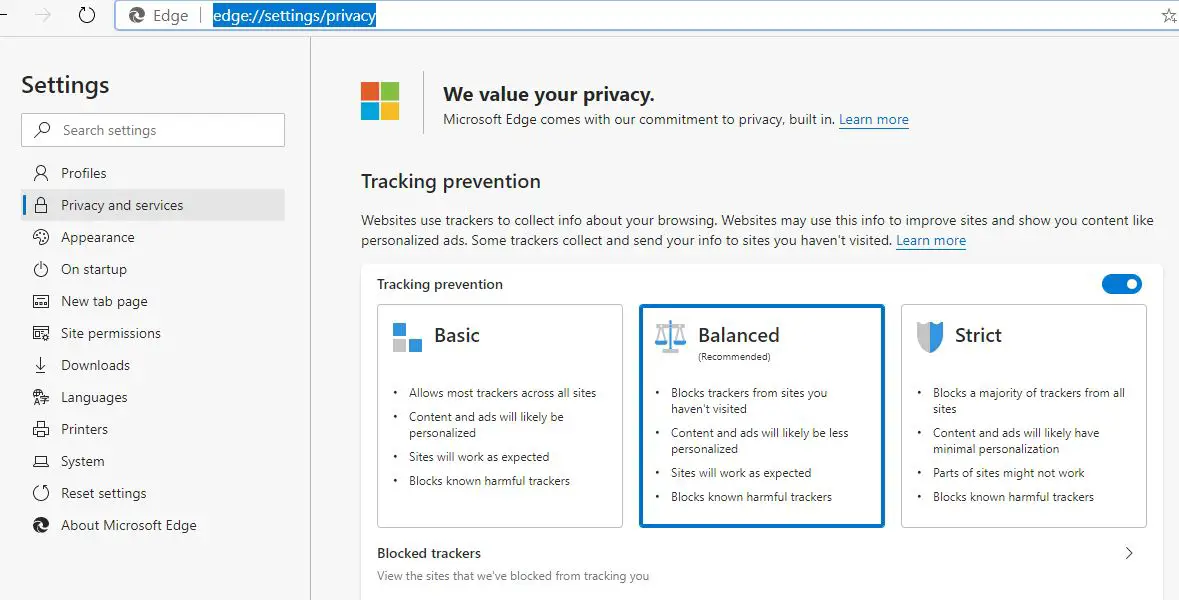
Task: Click the favorites star icon in address bar
Action: click(x=1169, y=16)
